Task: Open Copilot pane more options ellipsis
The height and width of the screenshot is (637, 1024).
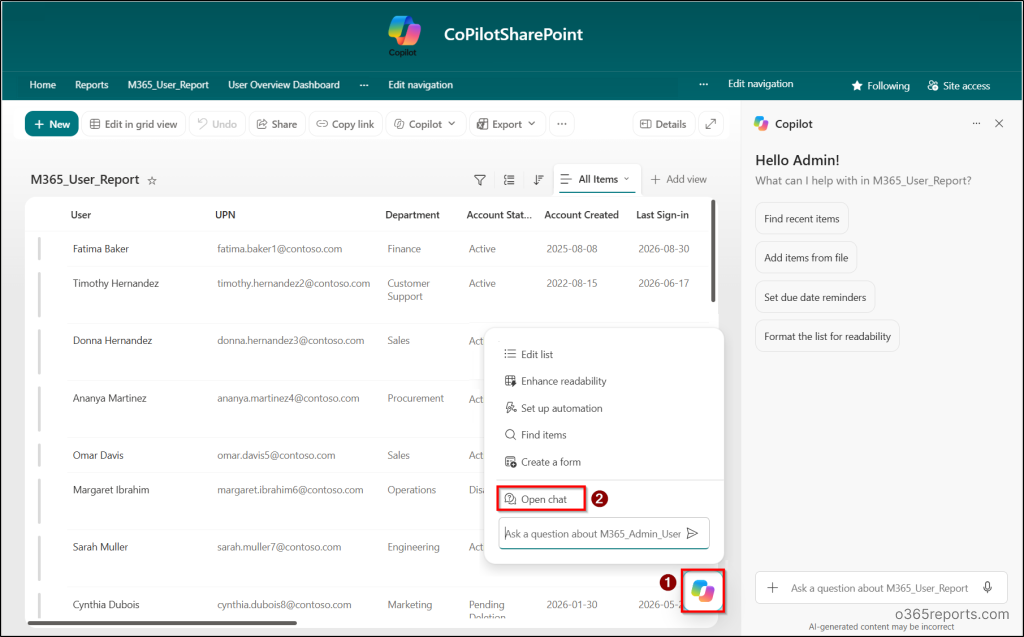Action: 976,123
